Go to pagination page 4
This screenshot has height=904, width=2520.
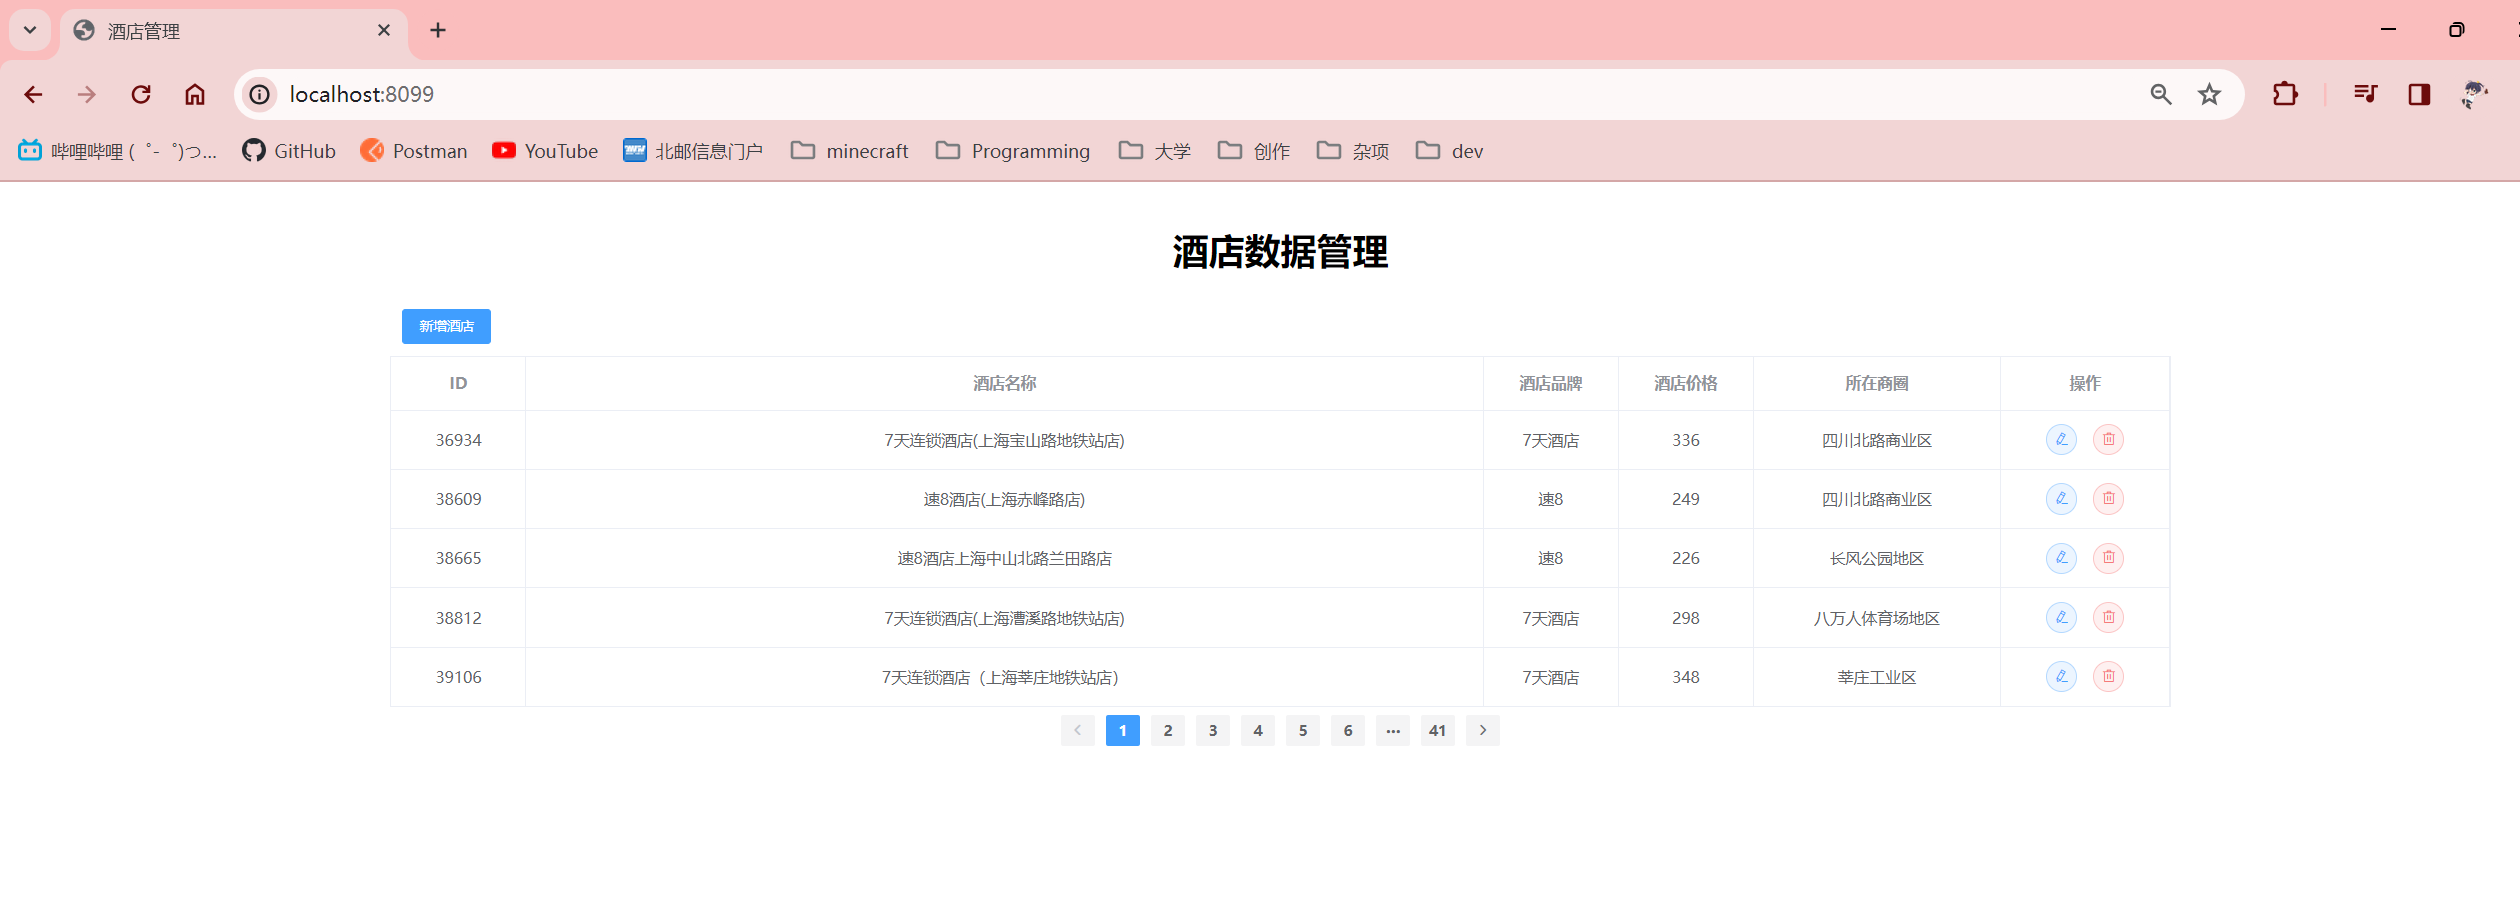coord(1258,731)
